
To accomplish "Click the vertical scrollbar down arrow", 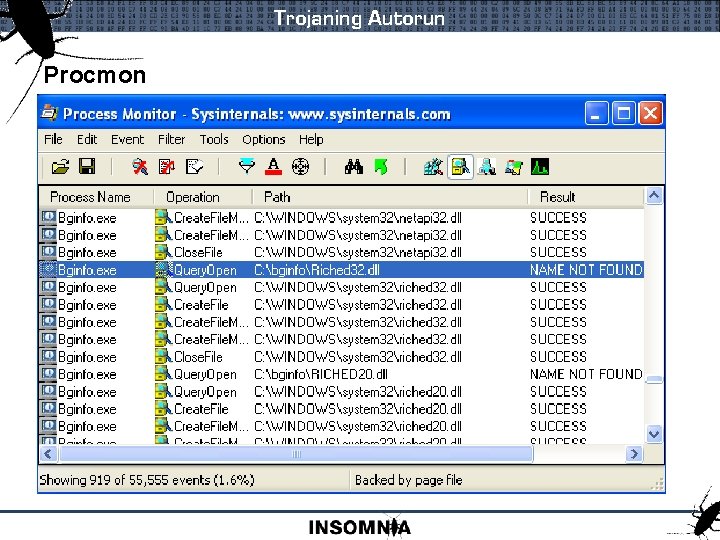I will click(654, 433).
